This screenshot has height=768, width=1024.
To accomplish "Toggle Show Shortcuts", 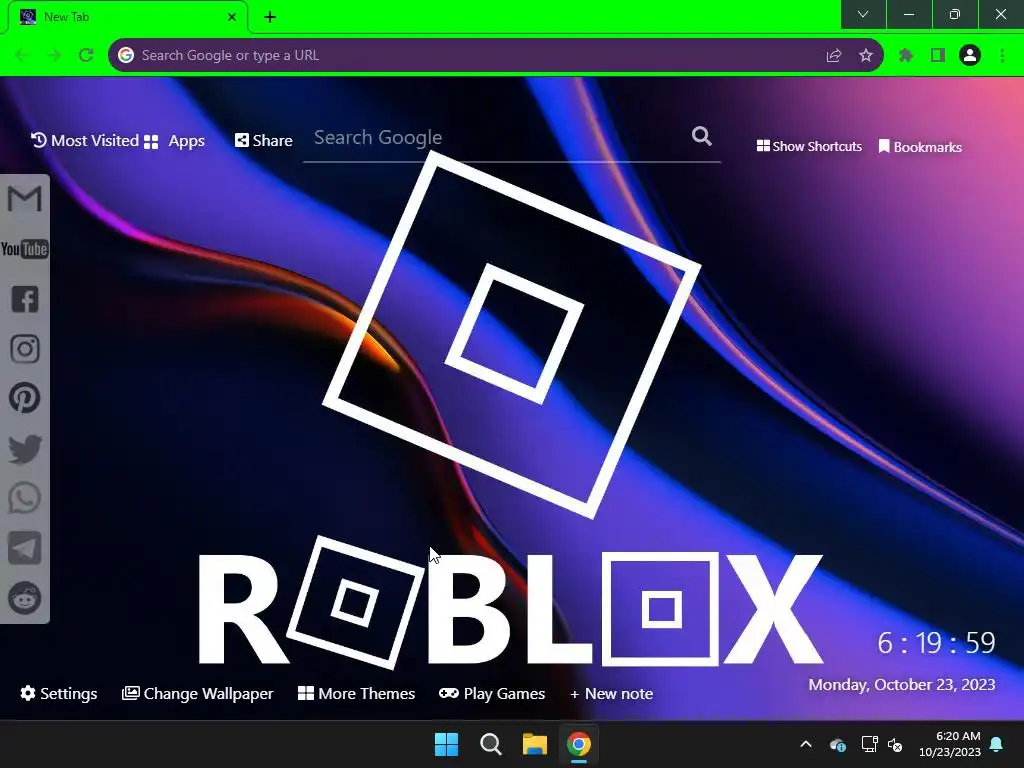I will (809, 146).
